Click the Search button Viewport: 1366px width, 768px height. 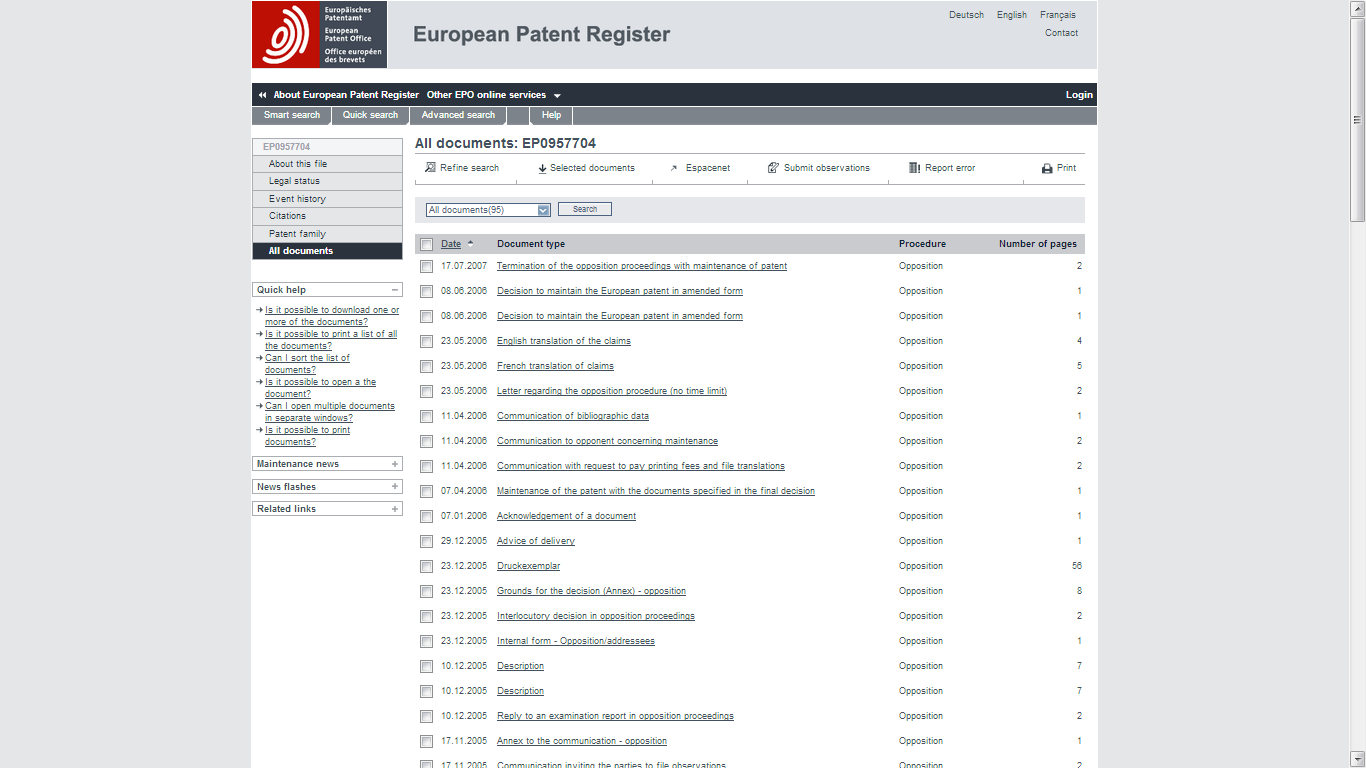point(585,209)
